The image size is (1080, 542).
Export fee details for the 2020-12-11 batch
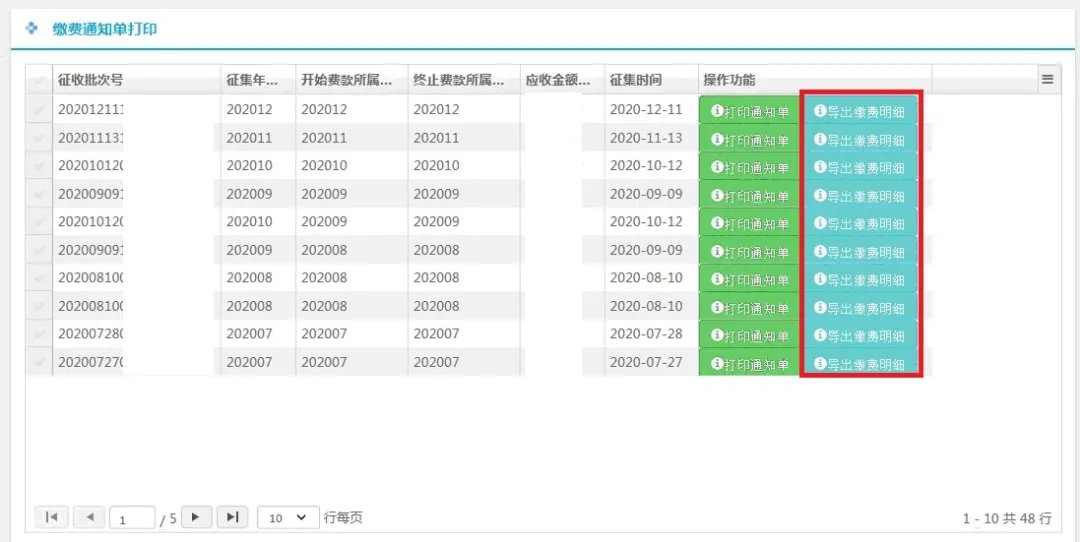(x=860, y=111)
